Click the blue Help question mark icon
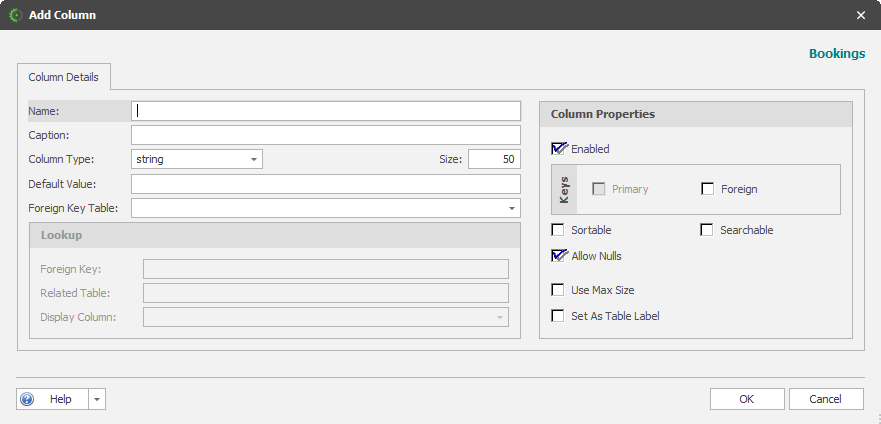 27,399
